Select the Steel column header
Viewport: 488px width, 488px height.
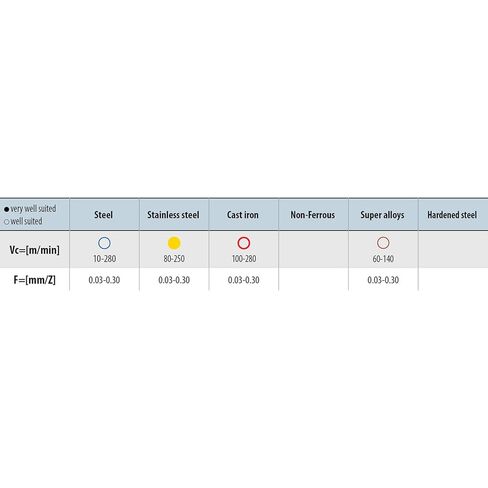(x=104, y=215)
